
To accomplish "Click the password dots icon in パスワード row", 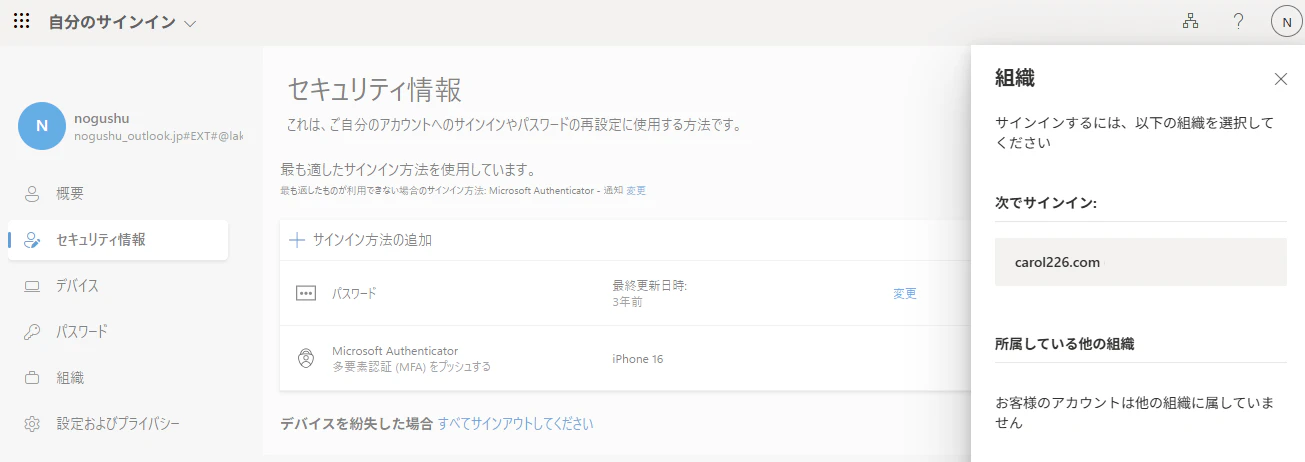I will (x=306, y=294).
